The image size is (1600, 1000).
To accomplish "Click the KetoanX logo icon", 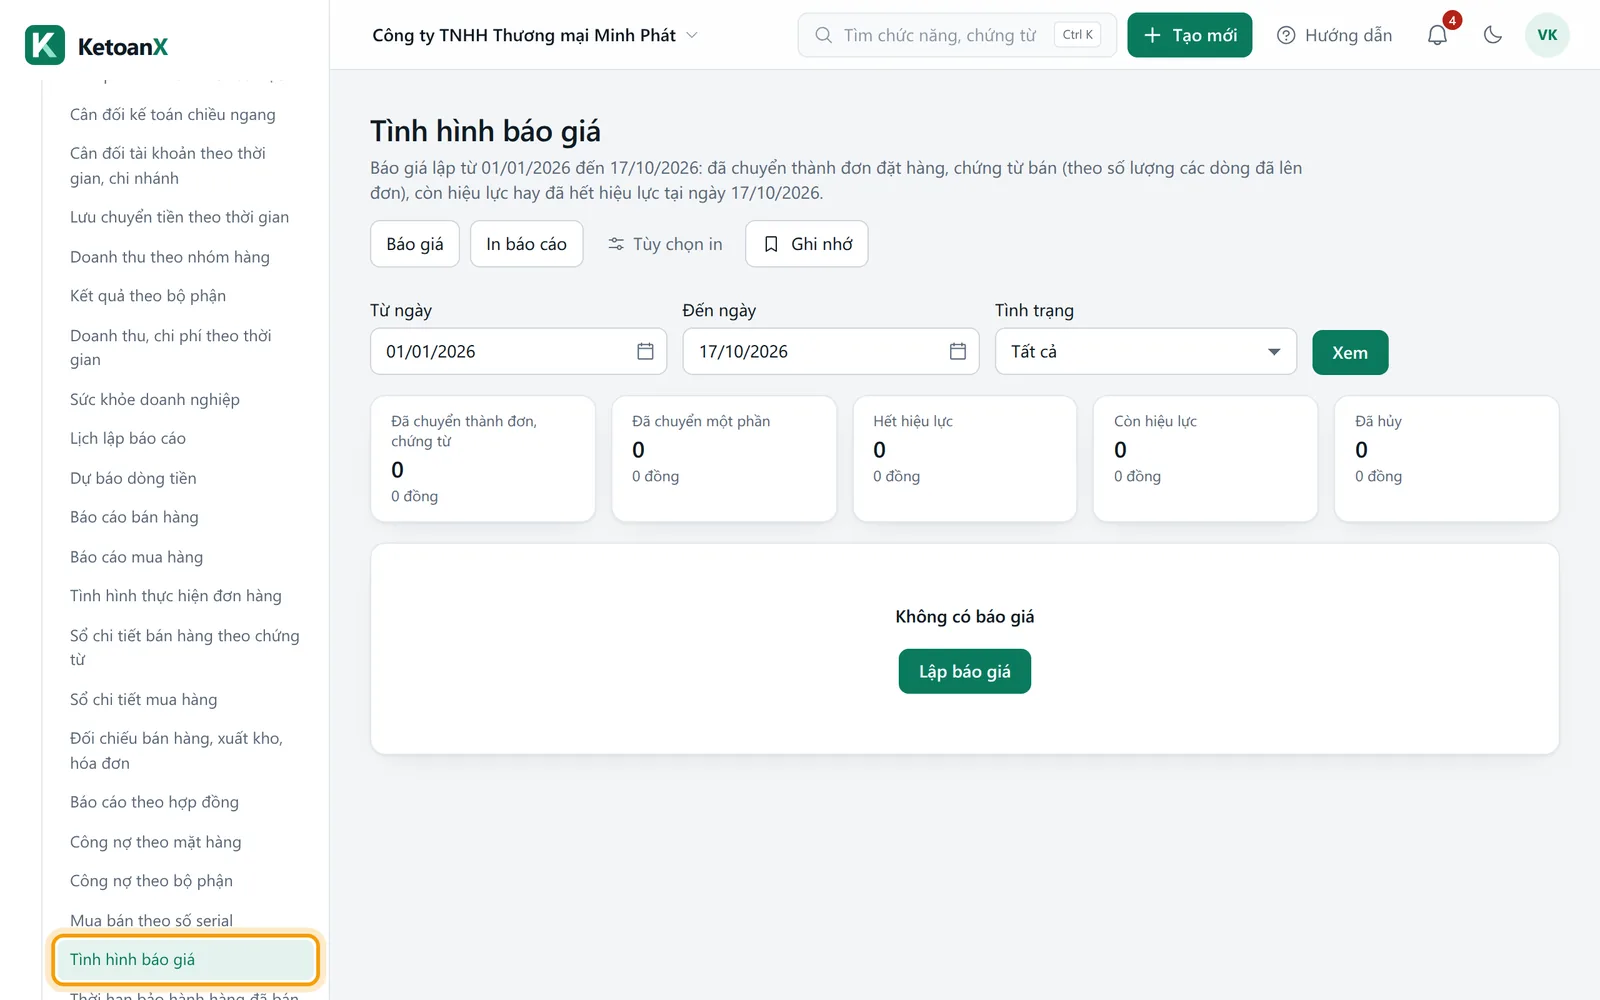I will 45,45.
